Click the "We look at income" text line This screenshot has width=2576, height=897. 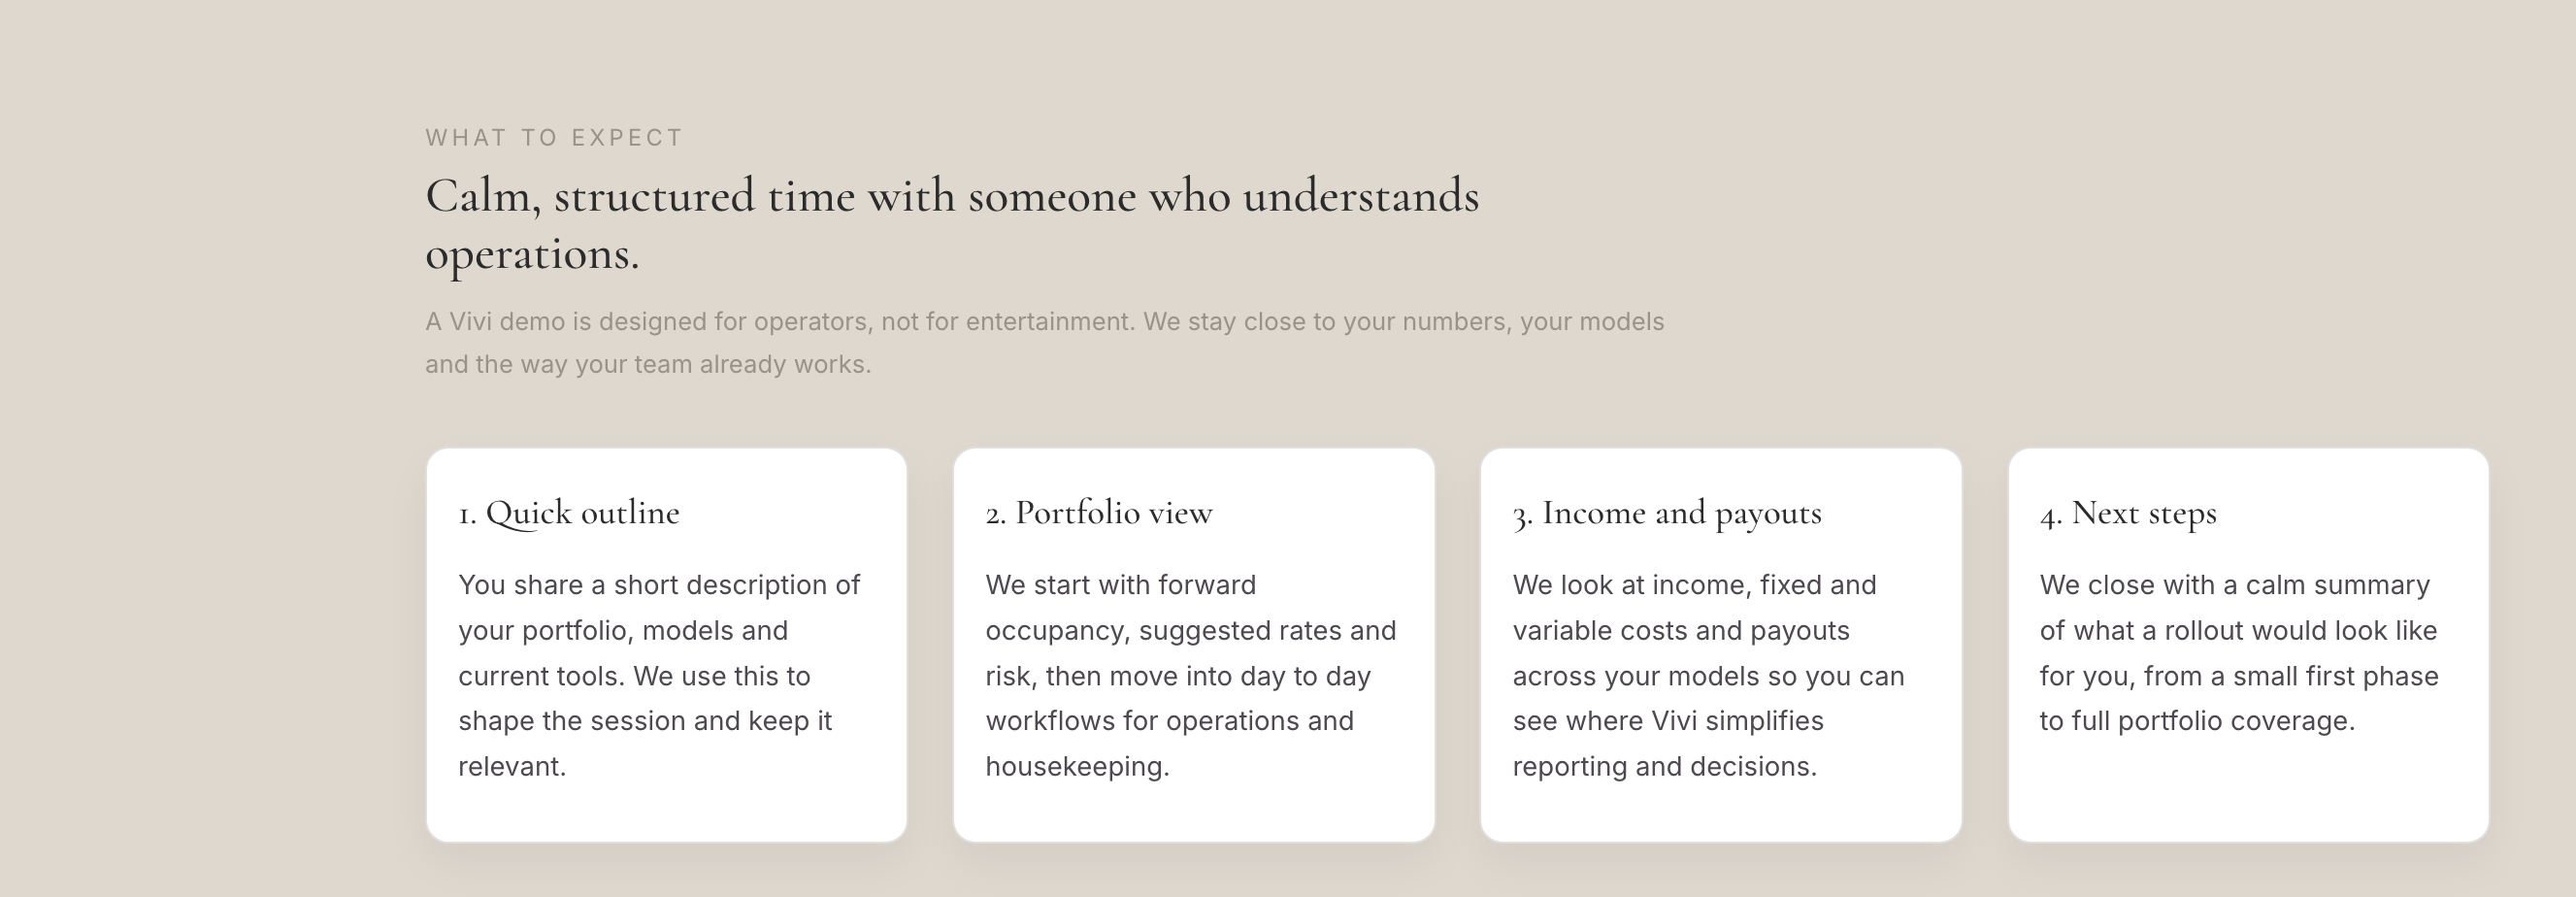pyautogui.click(x=1694, y=585)
